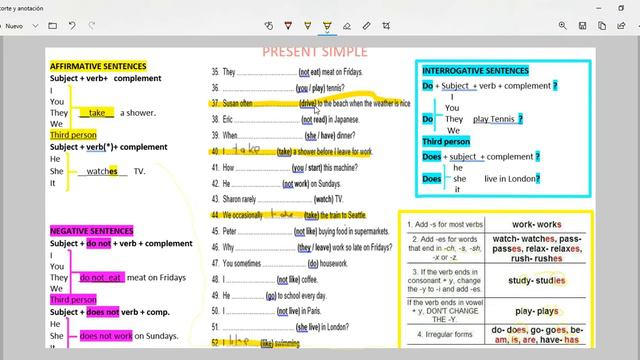Viewport: 640px width, 360px height.
Task: Click the Nuevo new snip button
Action: [x=13, y=26]
